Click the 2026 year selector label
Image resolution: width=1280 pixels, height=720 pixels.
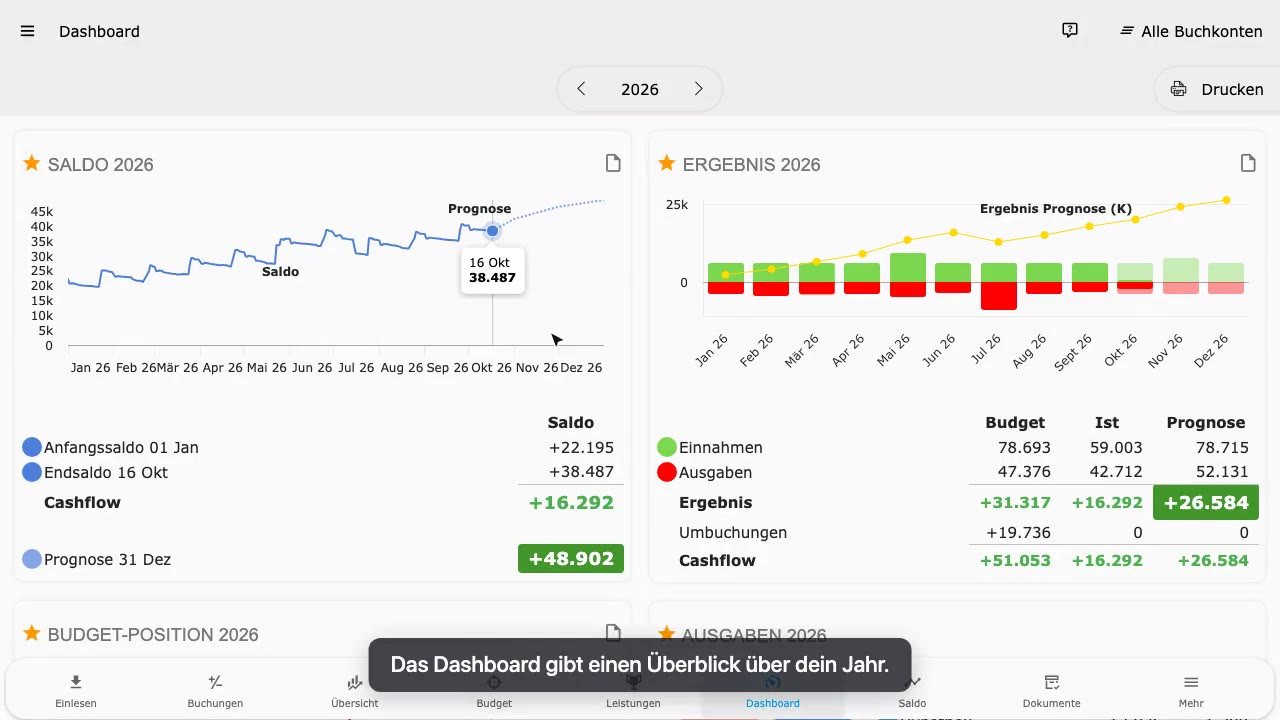click(x=640, y=90)
